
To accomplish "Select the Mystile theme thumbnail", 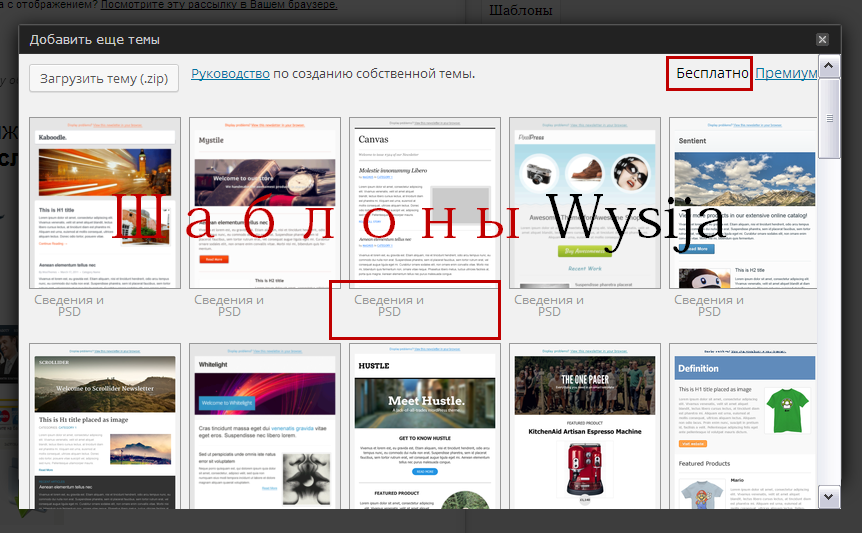I will coord(265,203).
